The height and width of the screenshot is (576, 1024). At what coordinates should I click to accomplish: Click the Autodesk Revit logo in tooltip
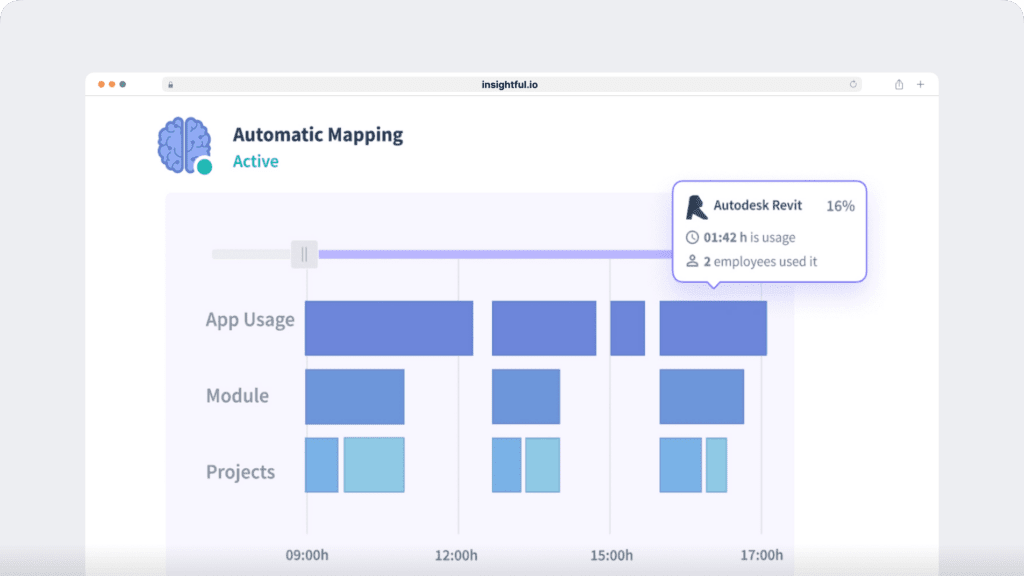click(x=696, y=207)
